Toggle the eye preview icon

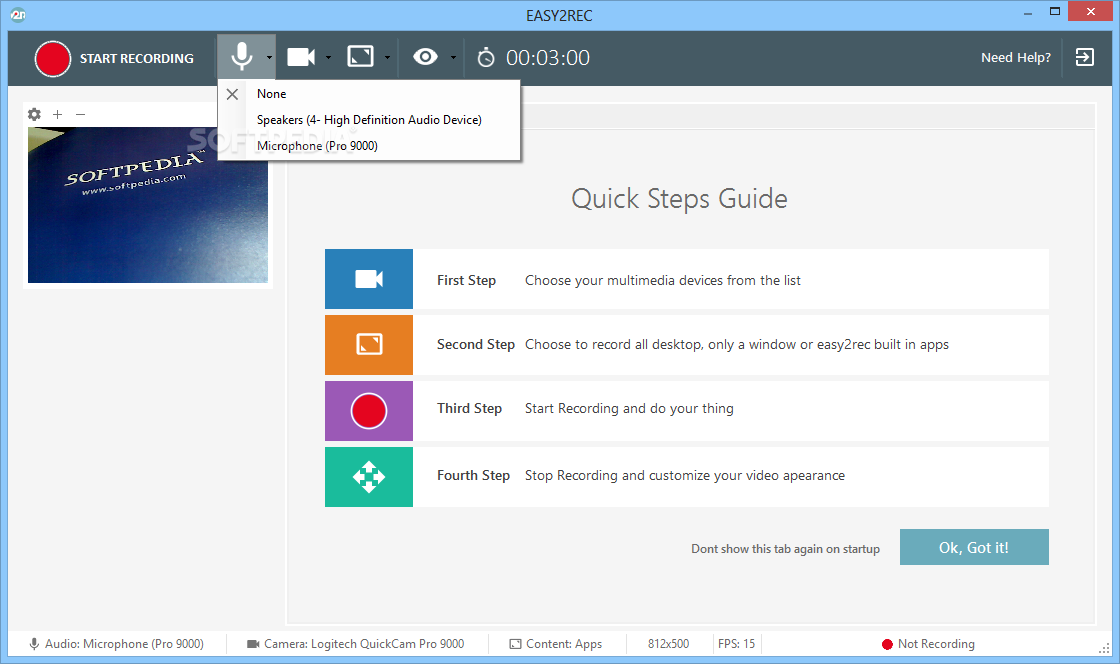point(425,56)
